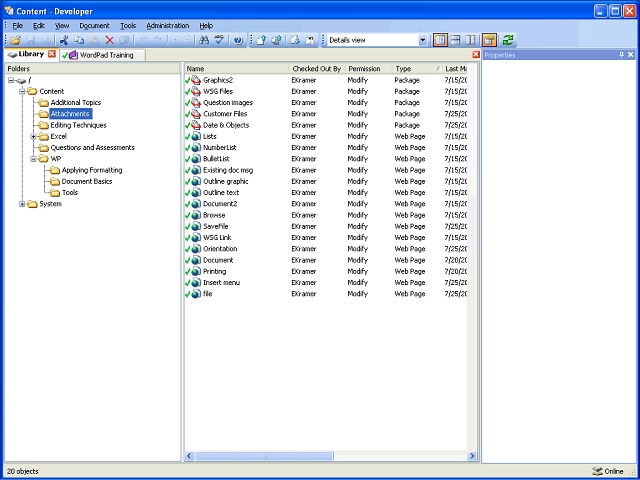Expand the Excel folder
Viewport: 640px width, 480px height.
(33, 136)
